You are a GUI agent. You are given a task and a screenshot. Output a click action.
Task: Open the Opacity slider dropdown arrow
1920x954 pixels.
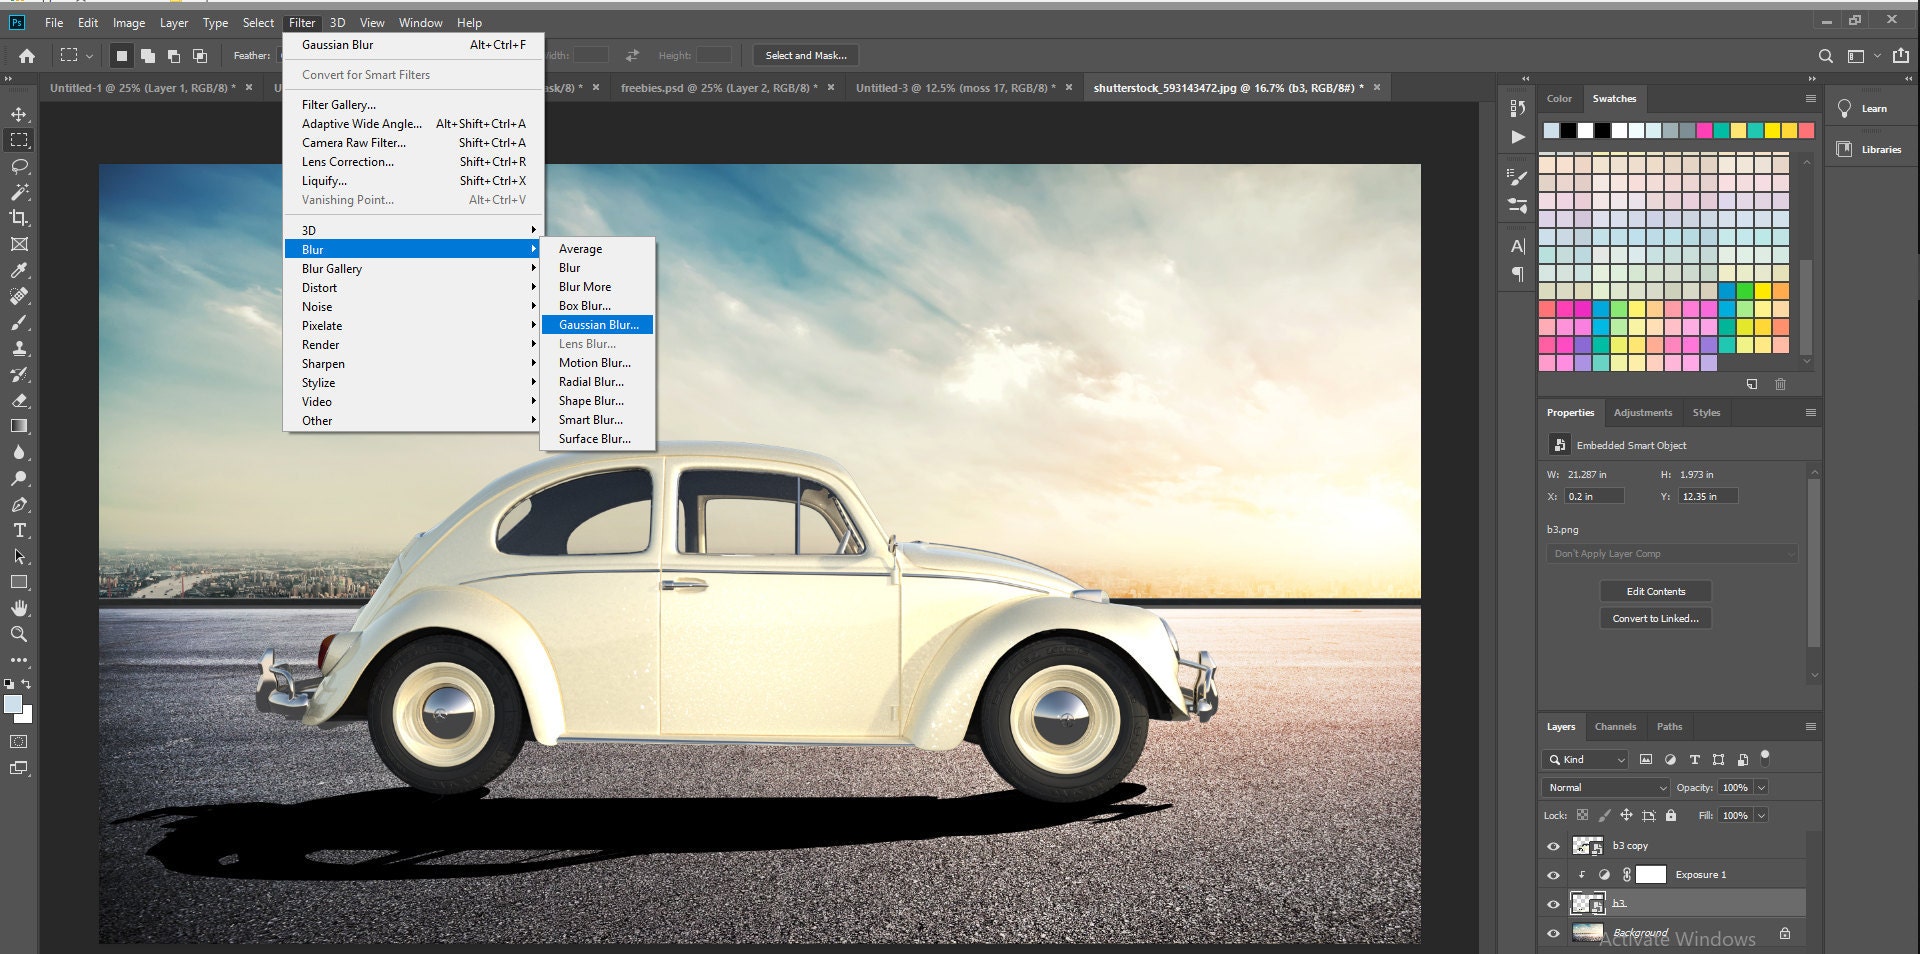1762,787
